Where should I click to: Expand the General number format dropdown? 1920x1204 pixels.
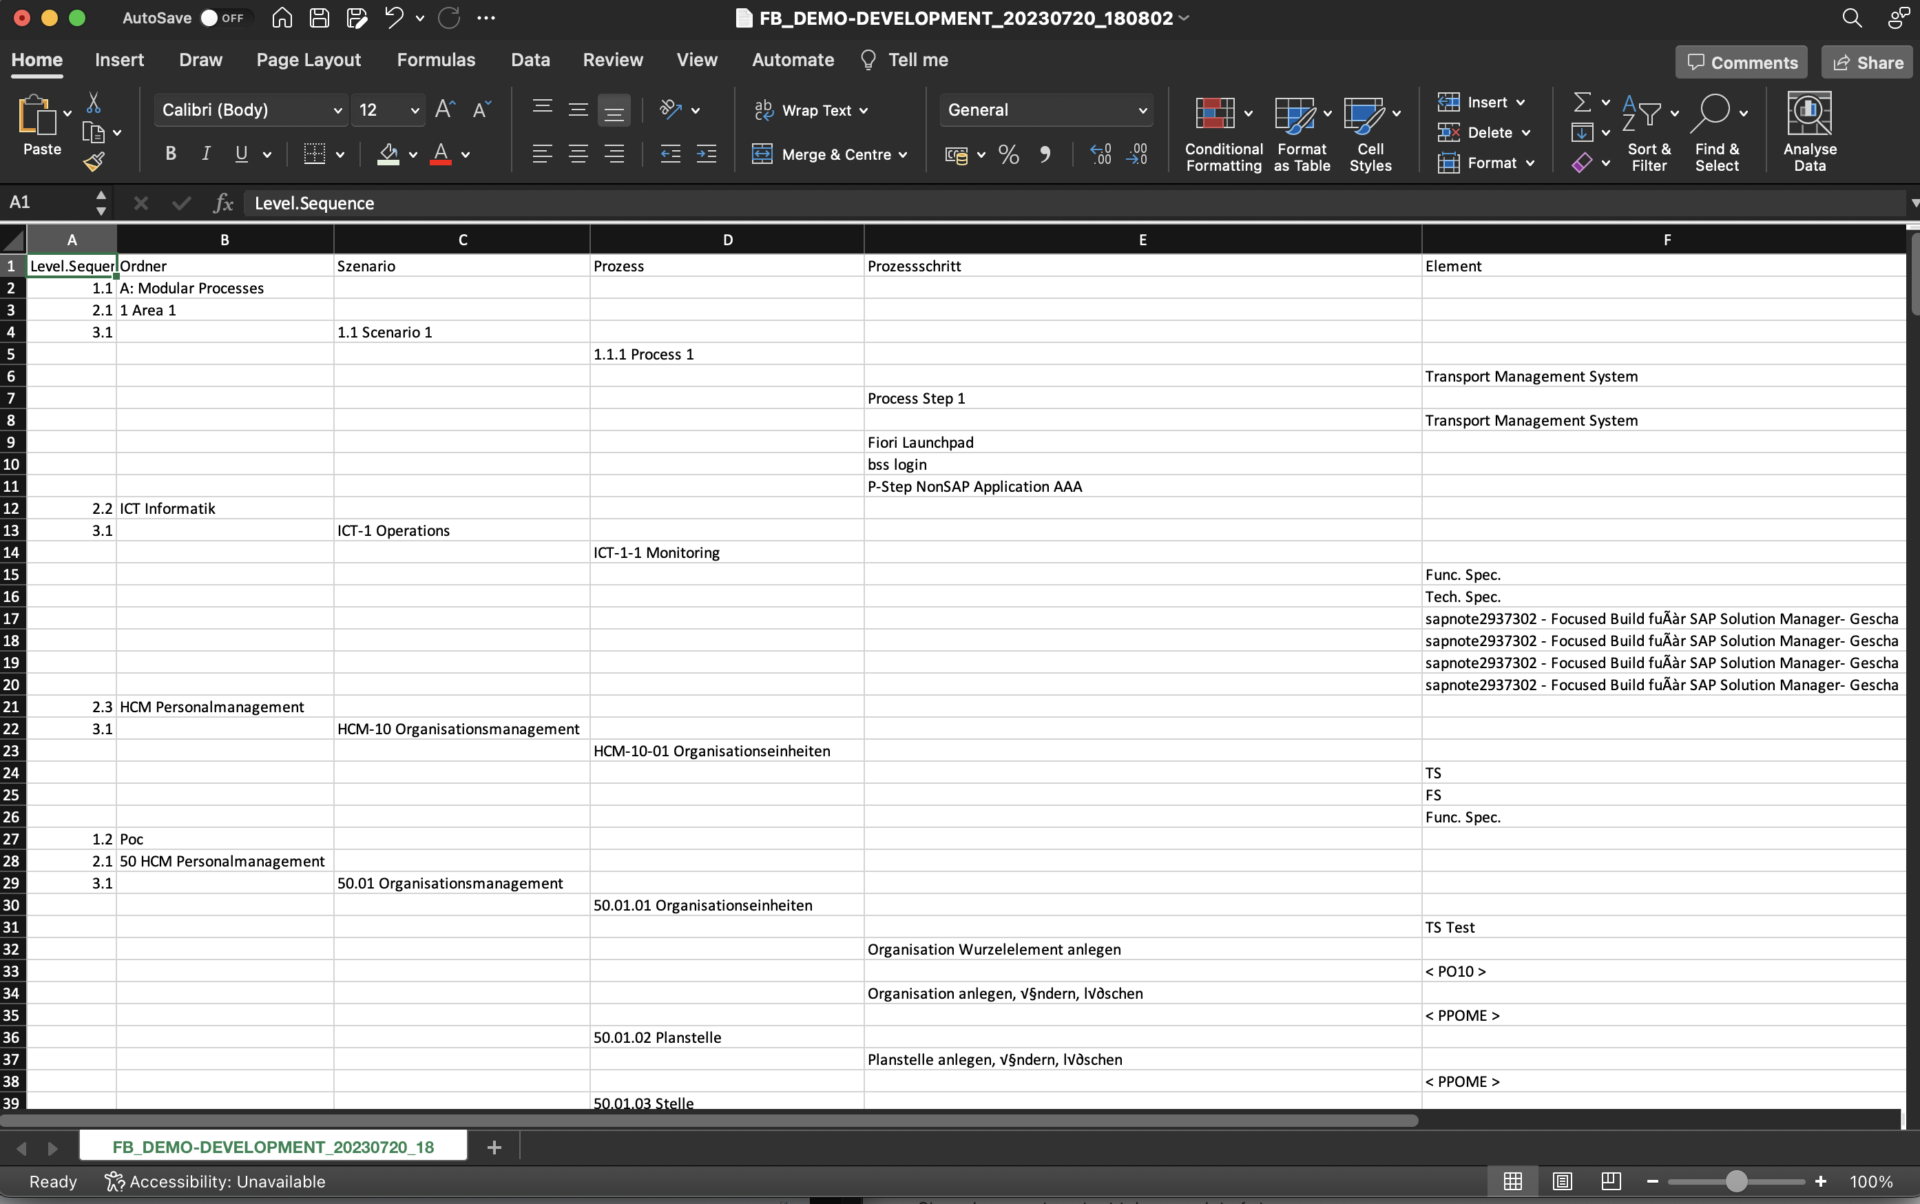[x=1142, y=110]
